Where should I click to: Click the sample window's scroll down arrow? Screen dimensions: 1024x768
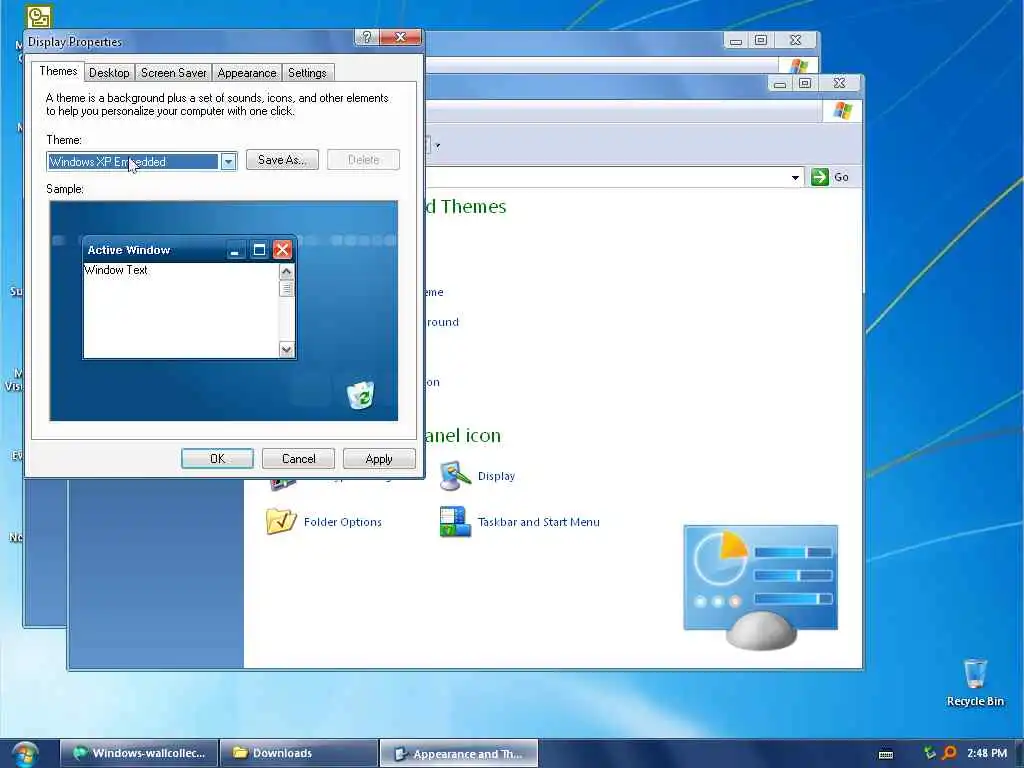tap(286, 349)
